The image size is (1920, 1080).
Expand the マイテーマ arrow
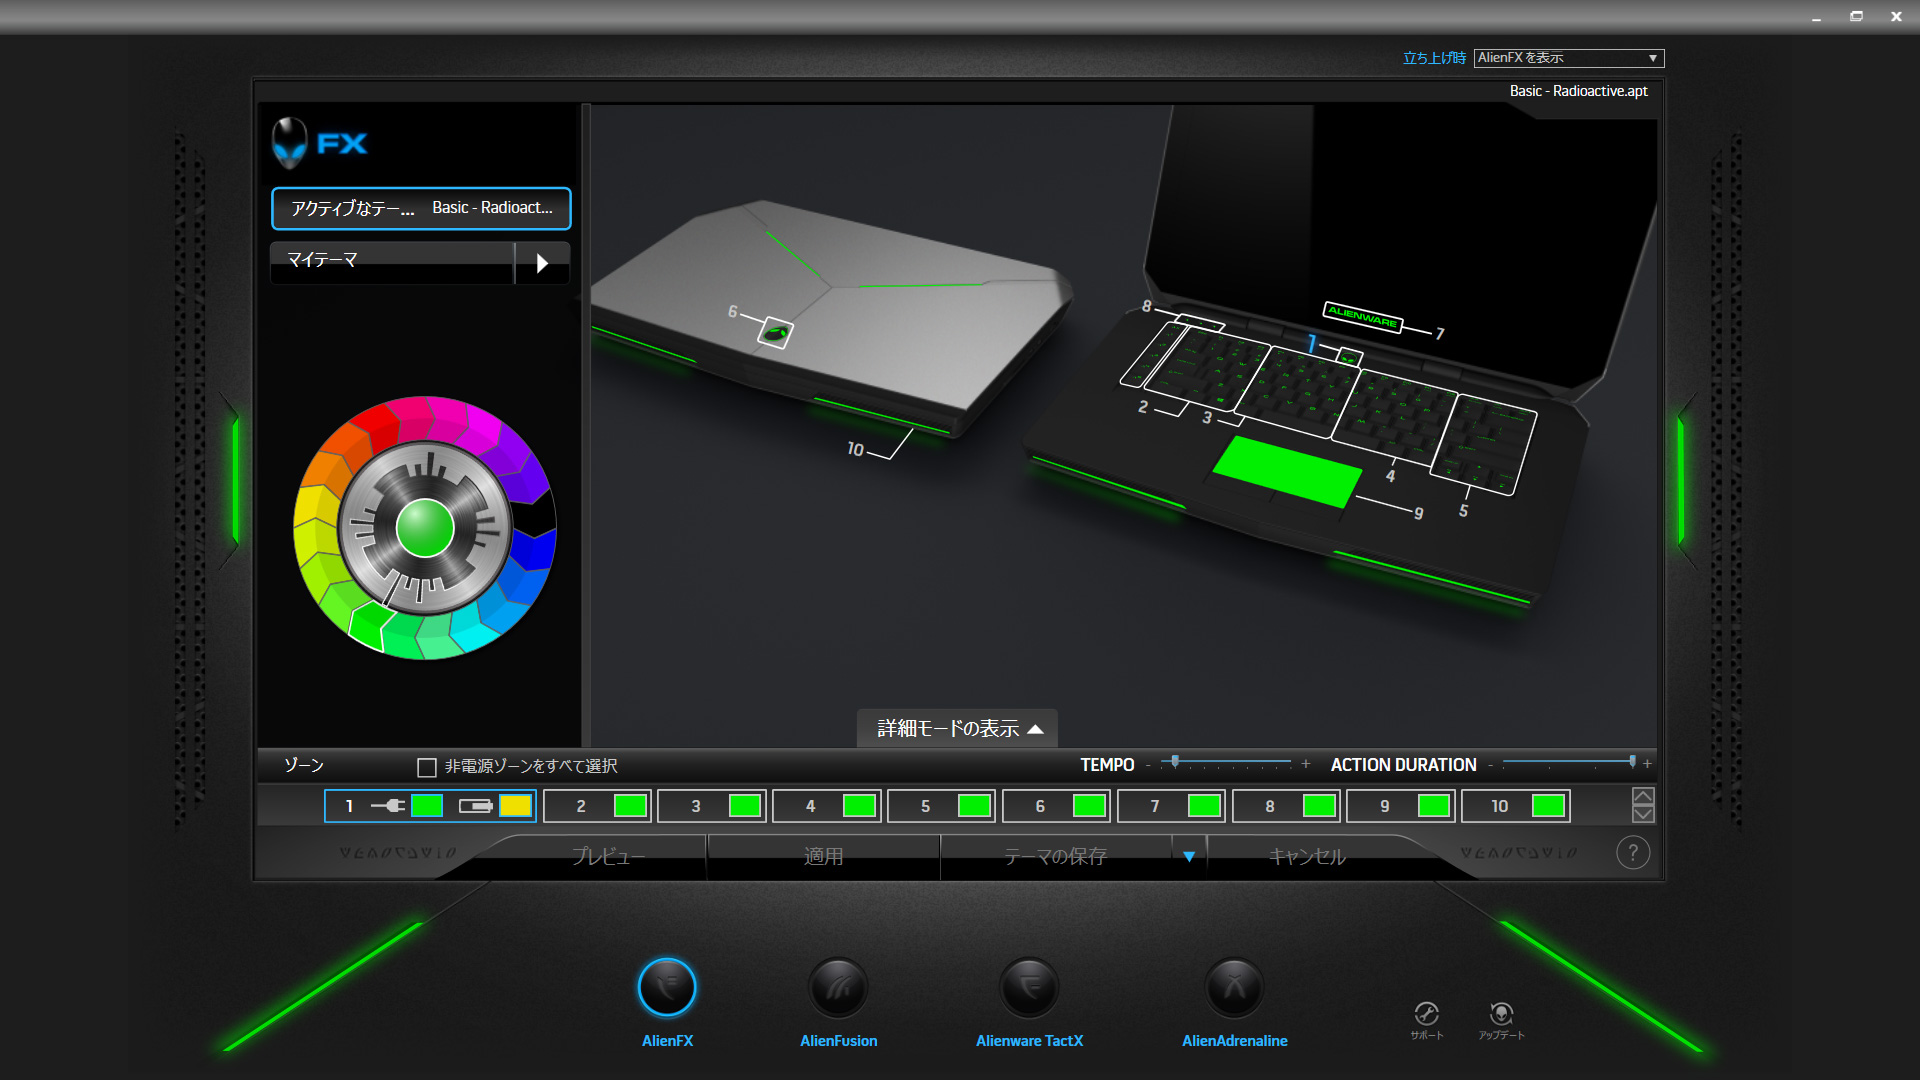pos(542,263)
